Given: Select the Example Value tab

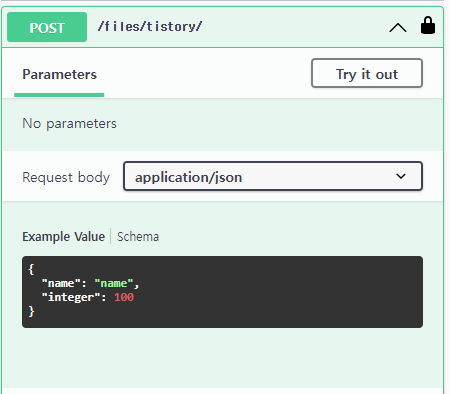Looking at the screenshot, I should (64, 237).
